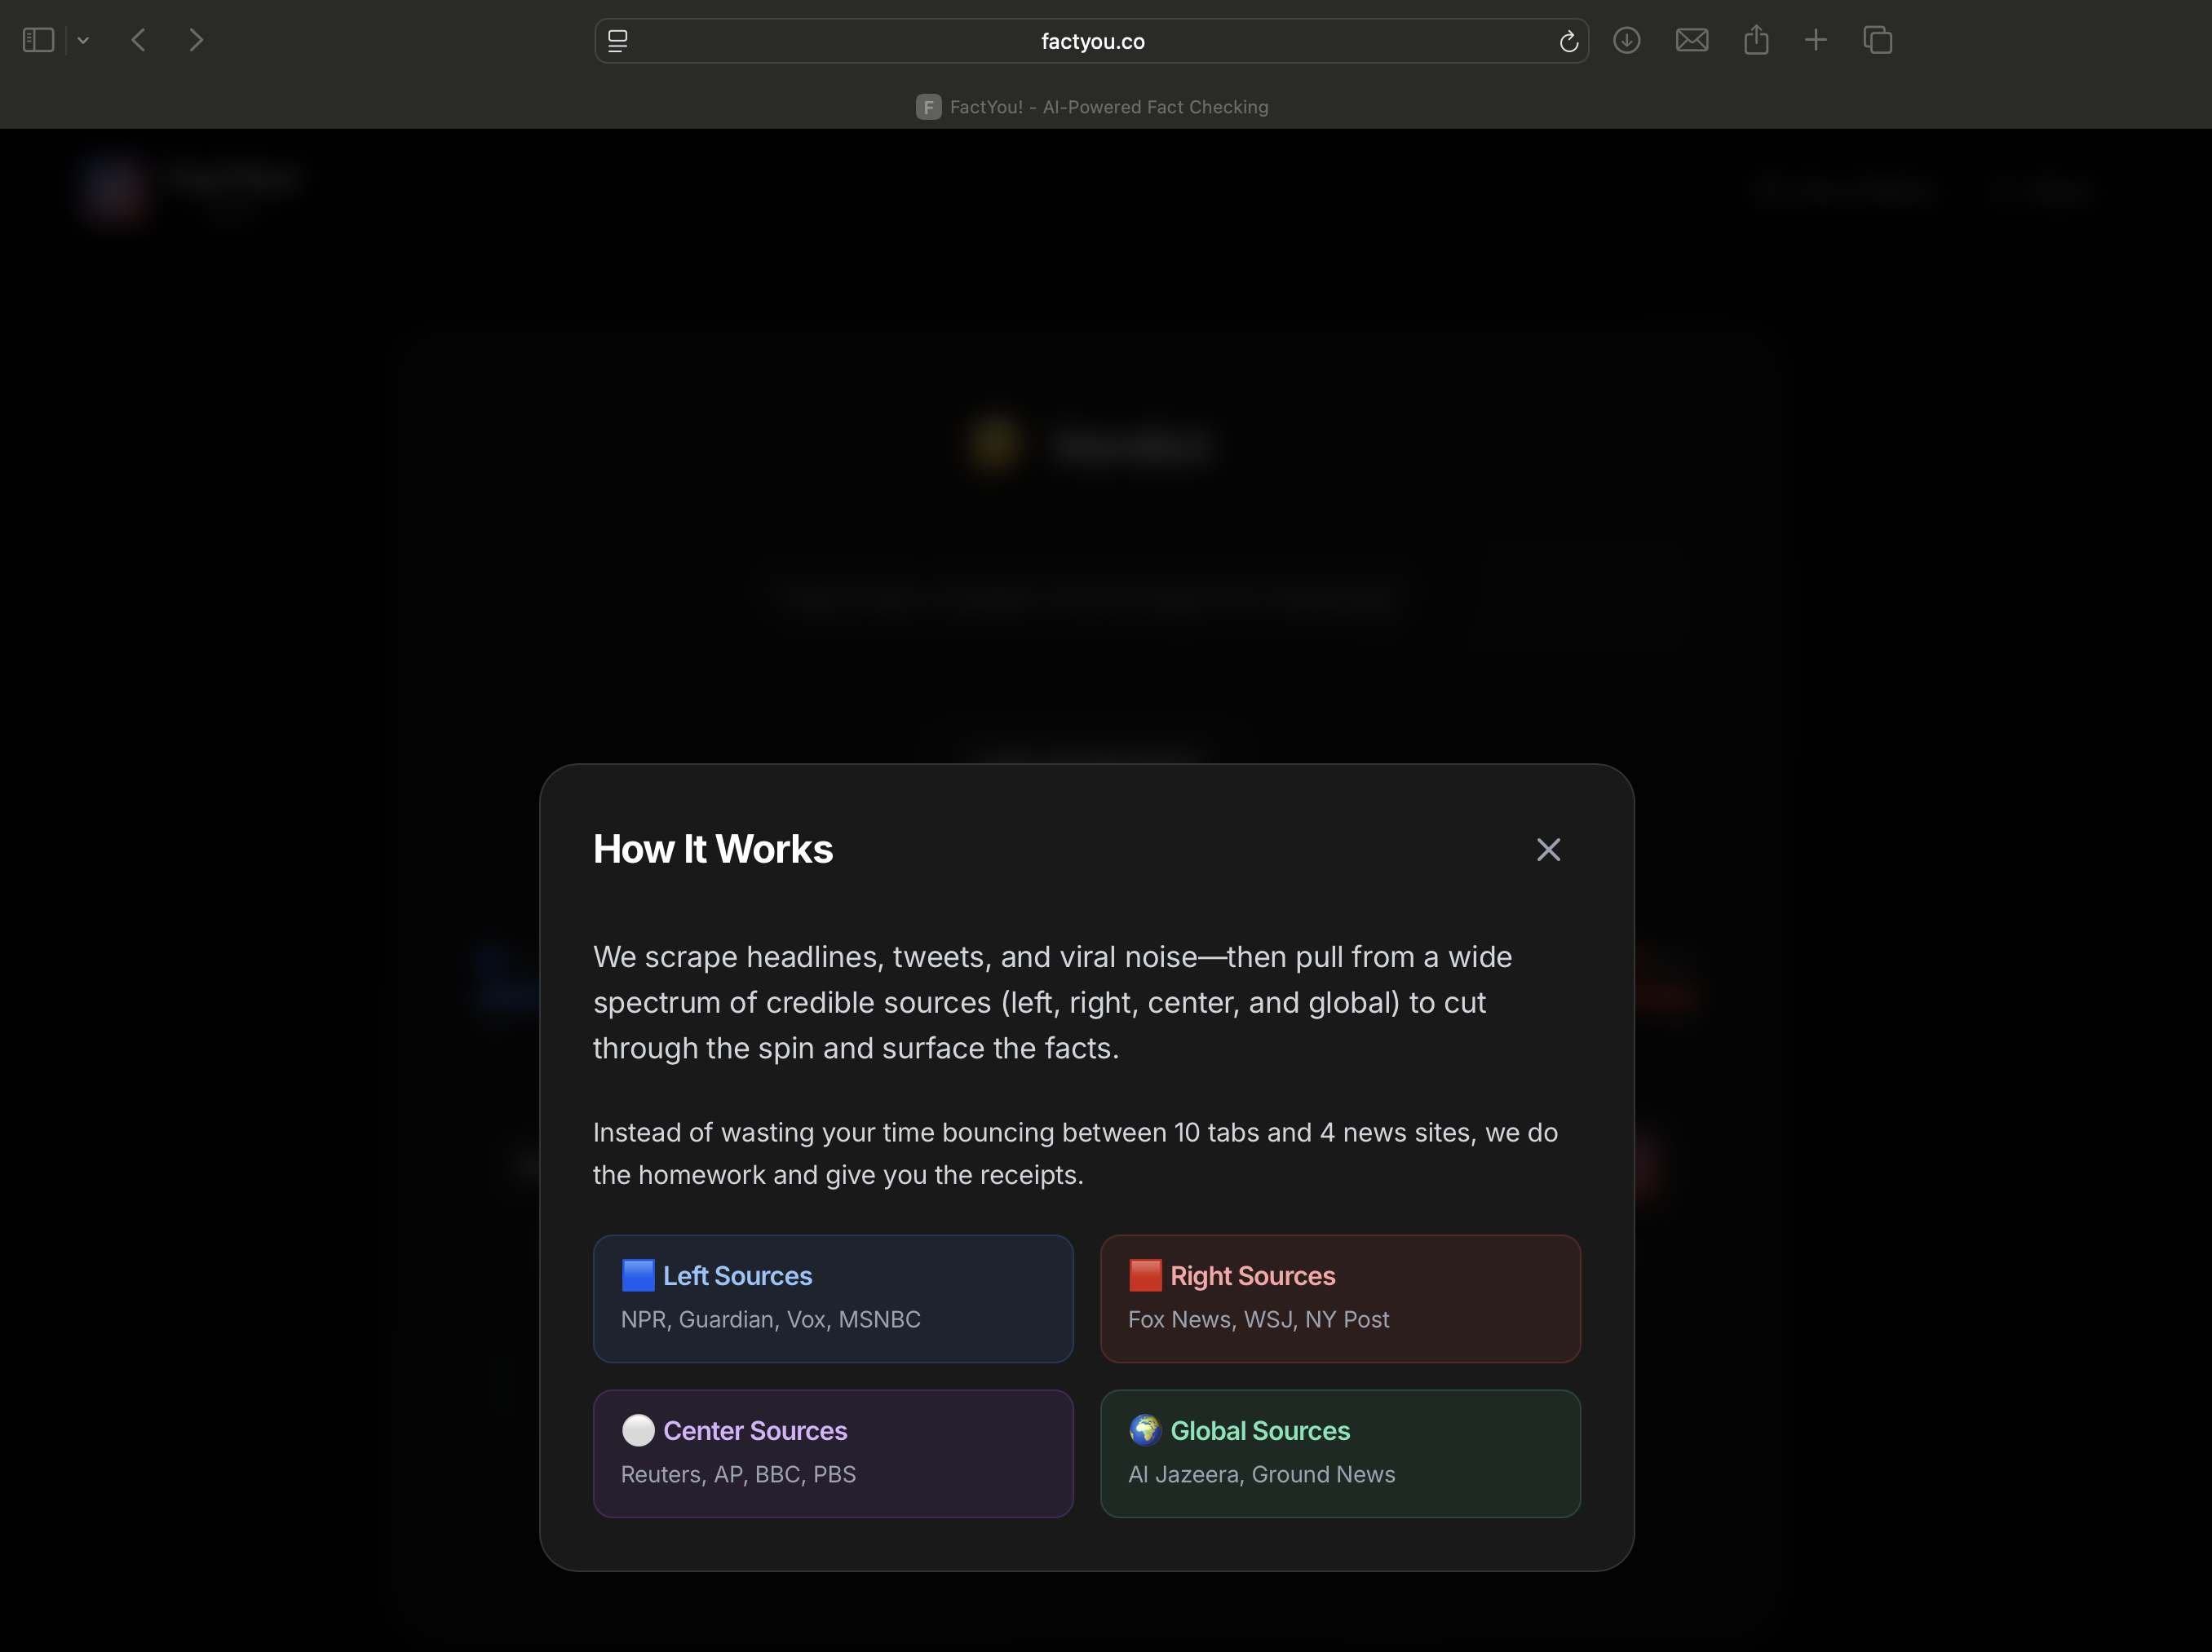Select the FactYou! AI-Powered Fact Checking tab
The height and width of the screenshot is (1652, 2212).
coord(1092,107)
